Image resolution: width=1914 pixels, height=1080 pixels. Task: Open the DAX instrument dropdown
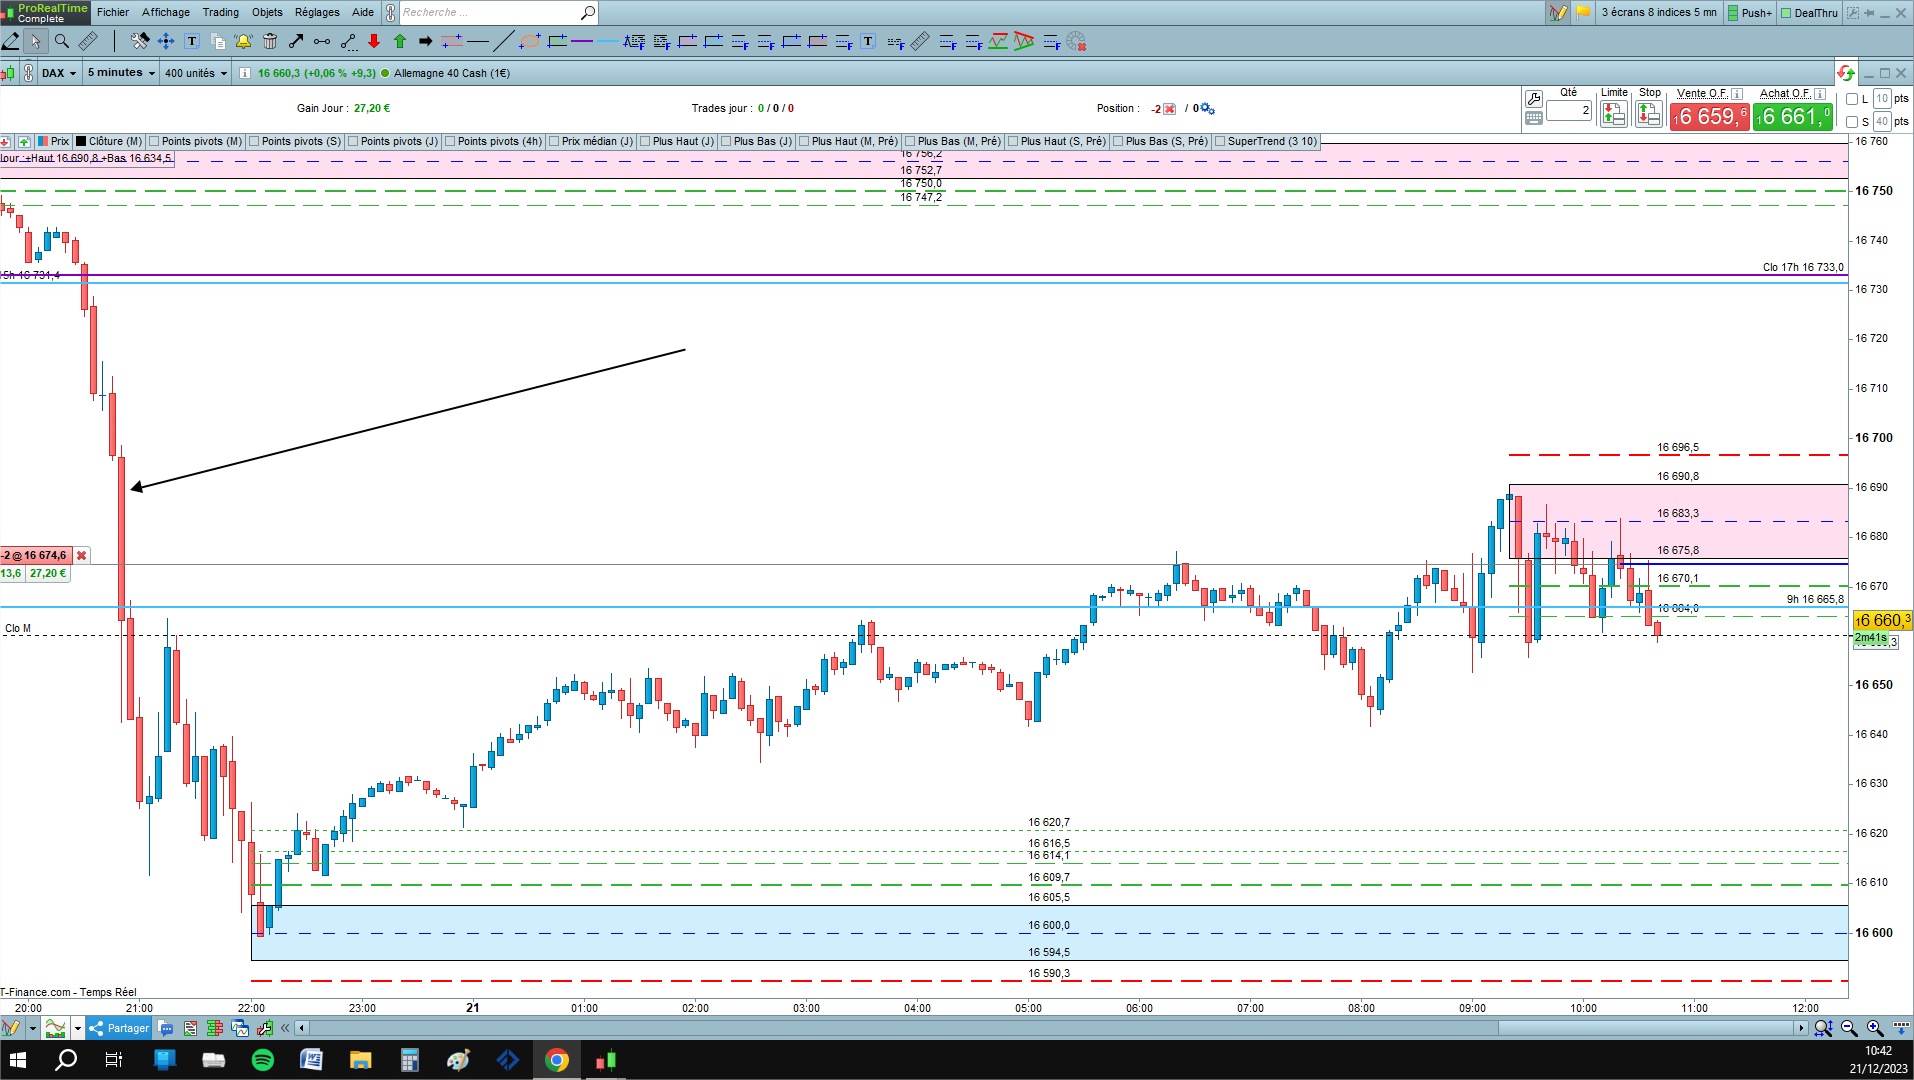(x=59, y=73)
